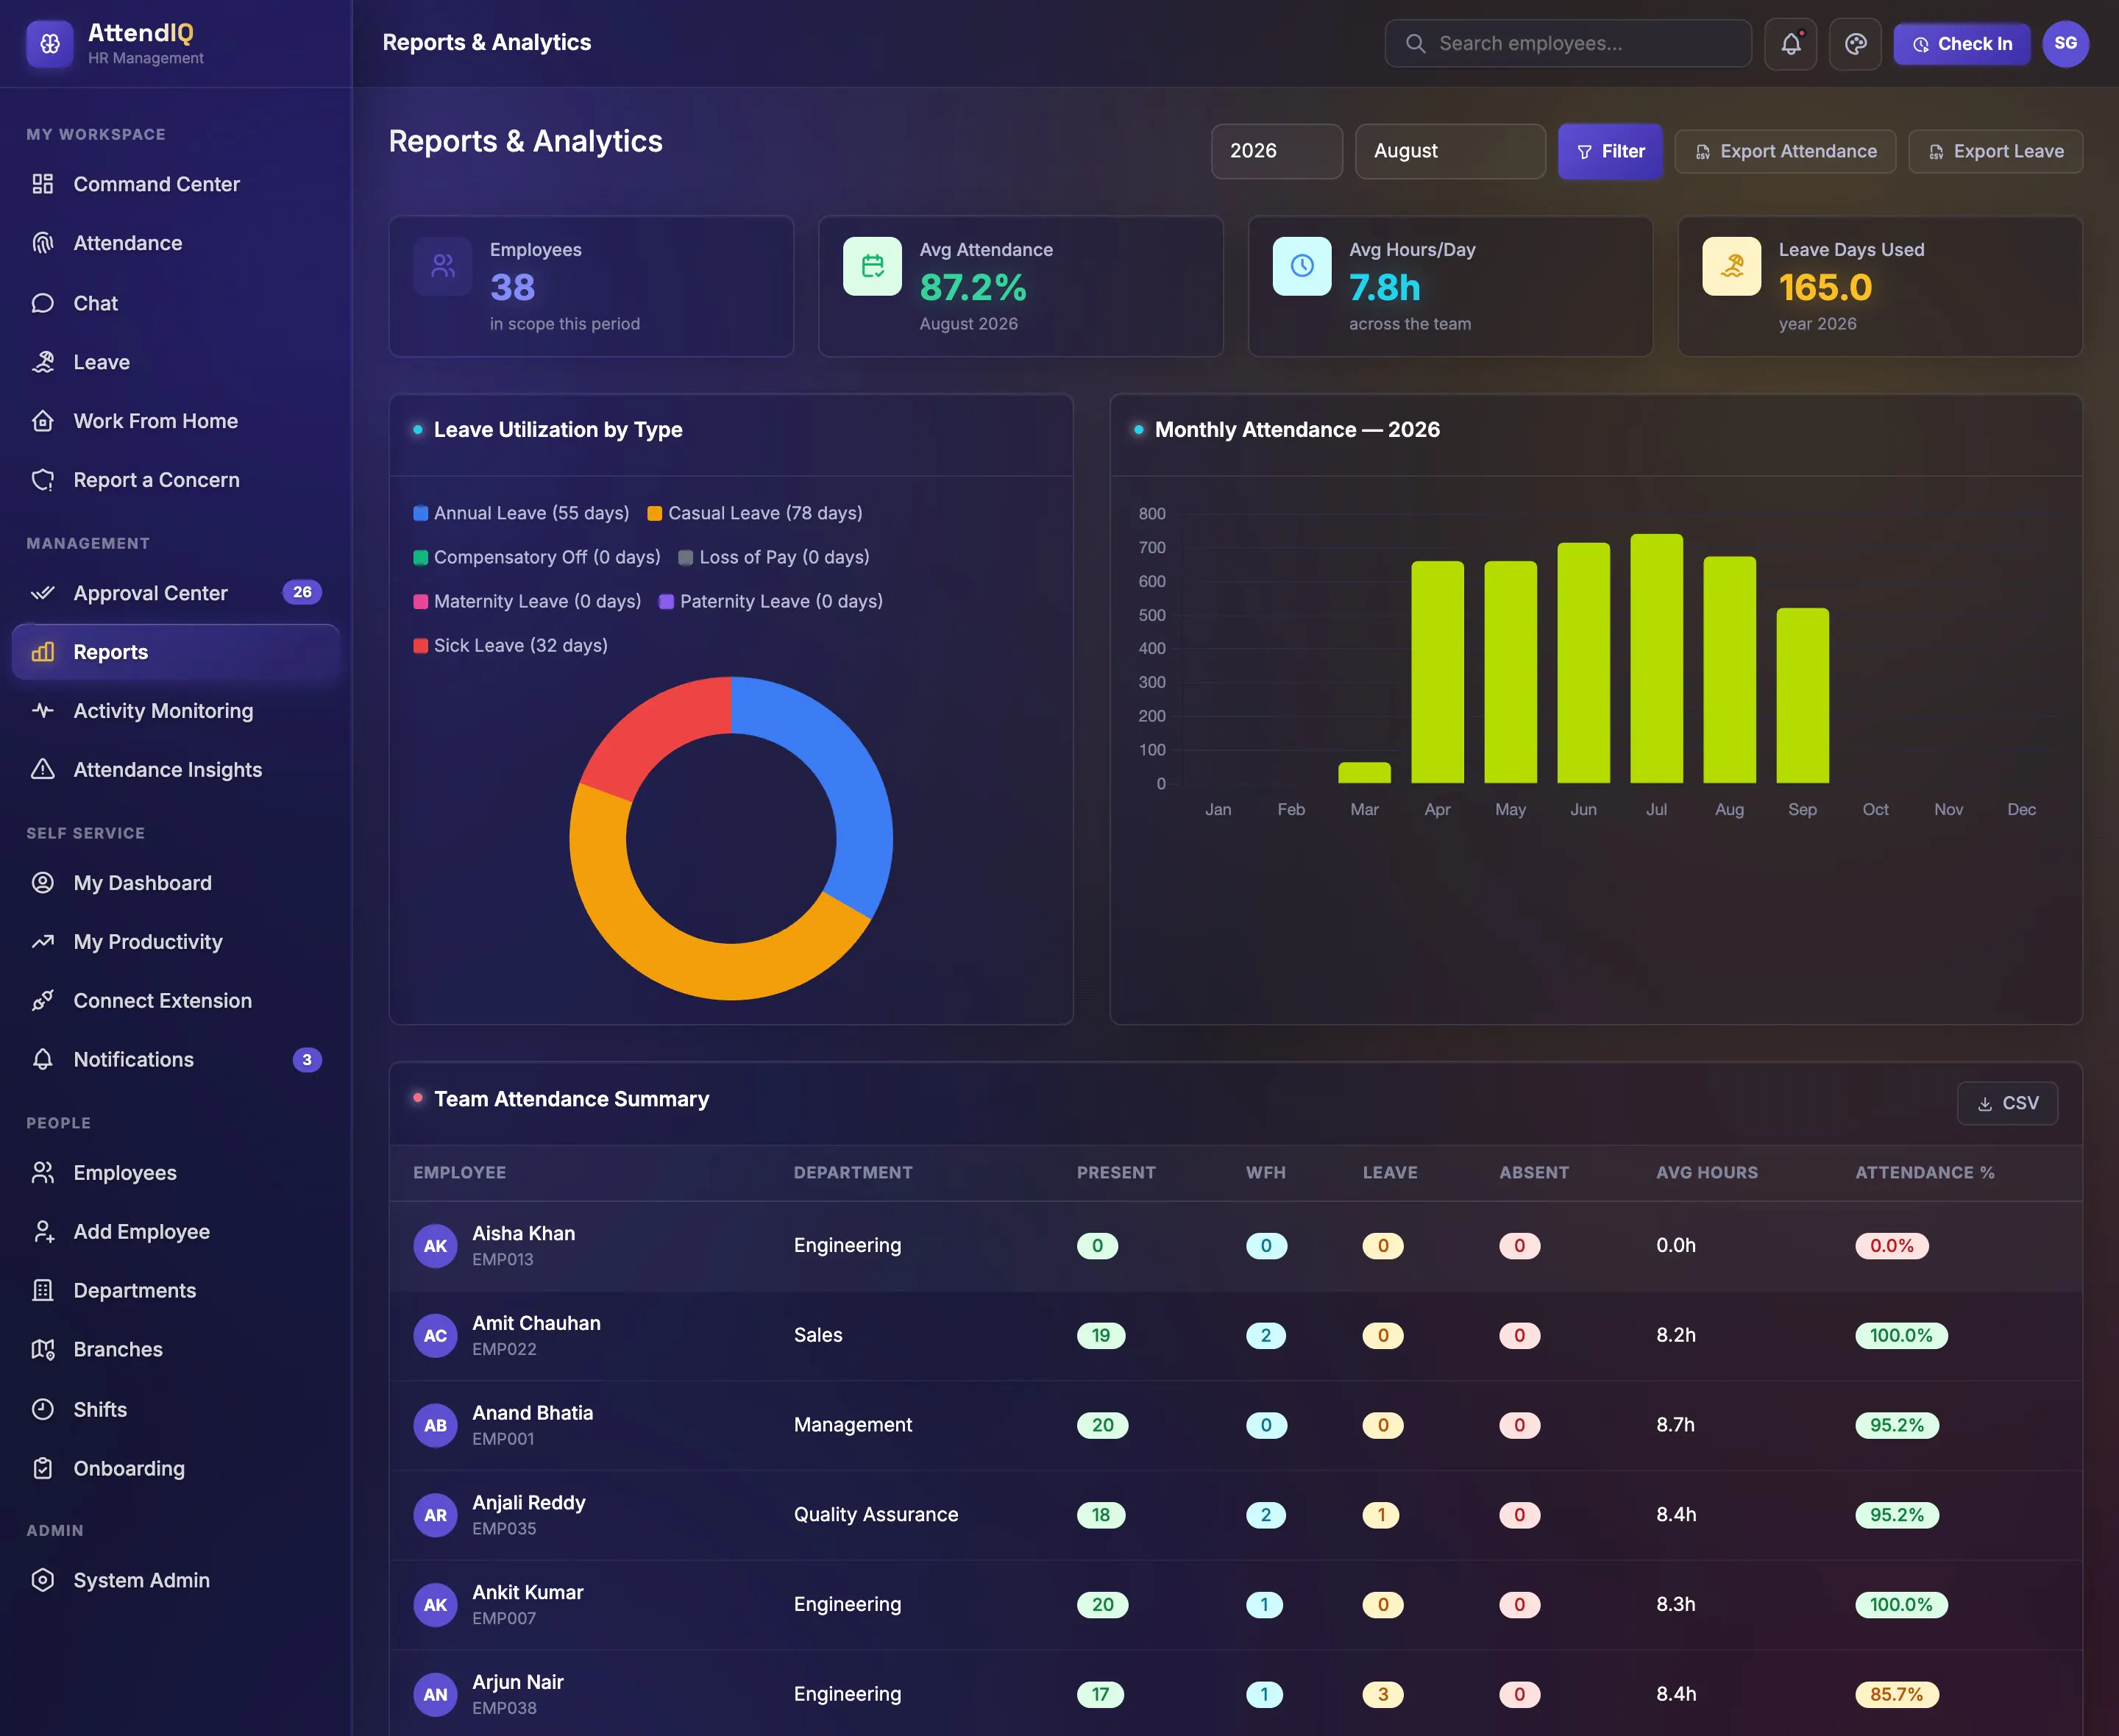
Task: Click the Check In button
Action: [1961, 44]
